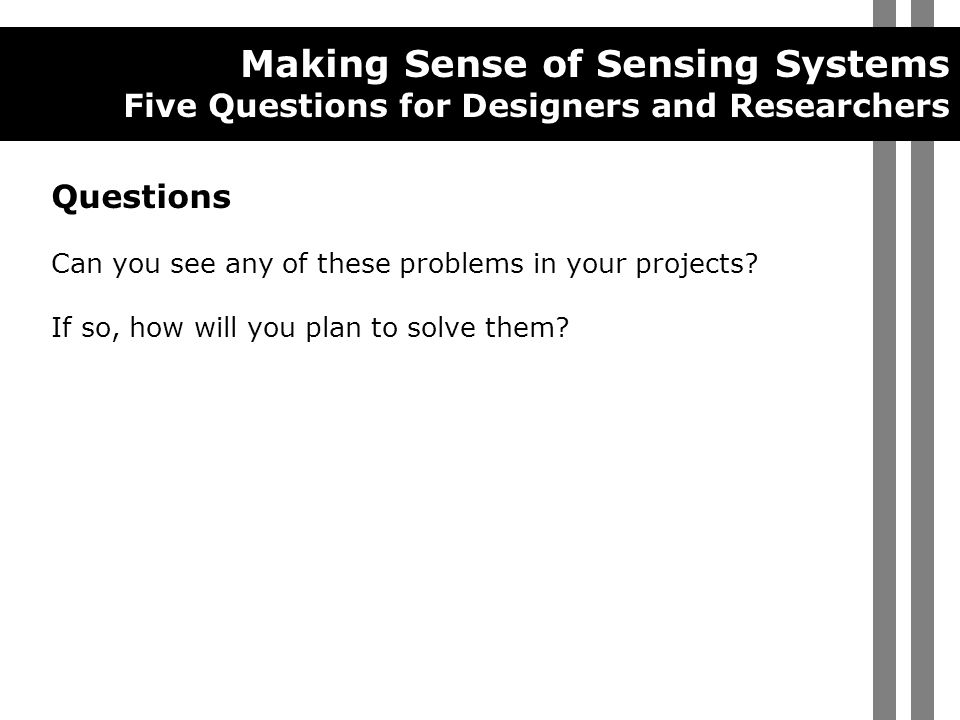Click the bold 'Questions' heading
The height and width of the screenshot is (720, 960).
[x=141, y=198]
